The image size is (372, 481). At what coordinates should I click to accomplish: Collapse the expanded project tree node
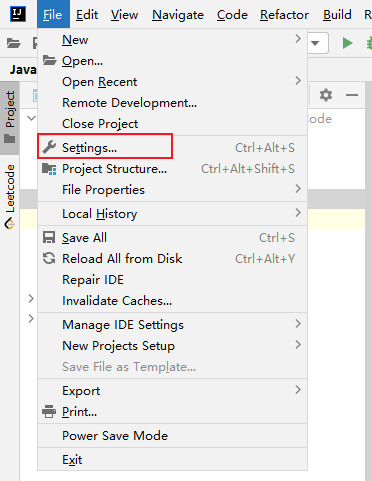(x=31, y=118)
